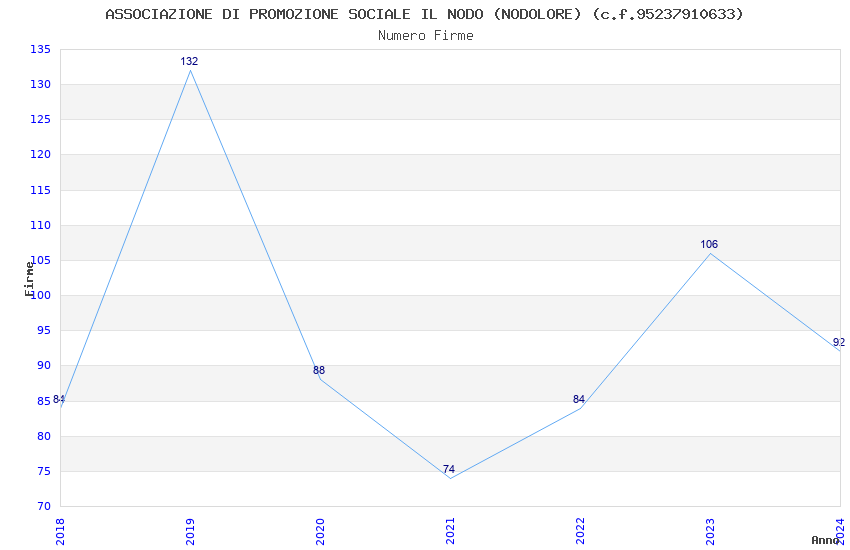850x550 pixels.
Task: Click the 75 y-axis tick label
Action: (44, 471)
